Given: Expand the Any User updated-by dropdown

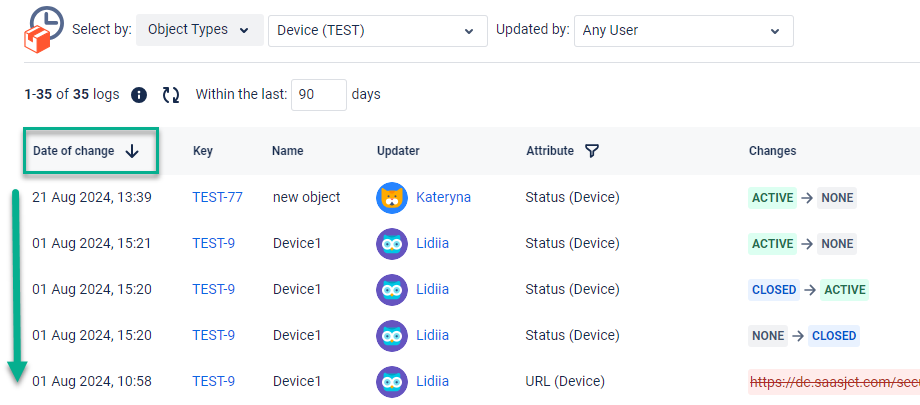Looking at the screenshot, I should tap(684, 31).
